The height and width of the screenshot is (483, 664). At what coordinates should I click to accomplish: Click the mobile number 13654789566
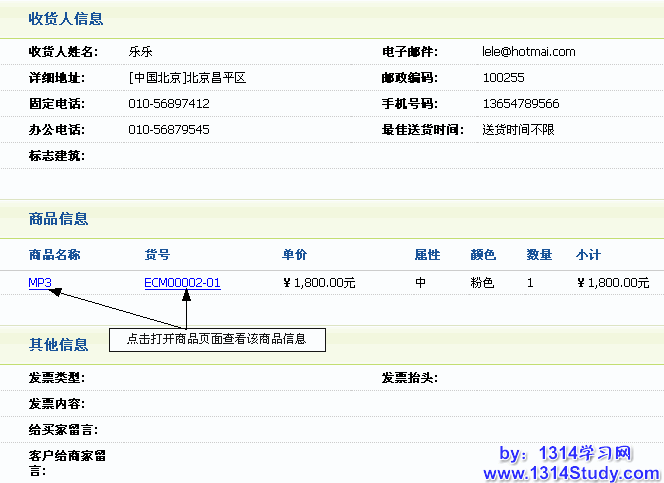click(x=520, y=104)
